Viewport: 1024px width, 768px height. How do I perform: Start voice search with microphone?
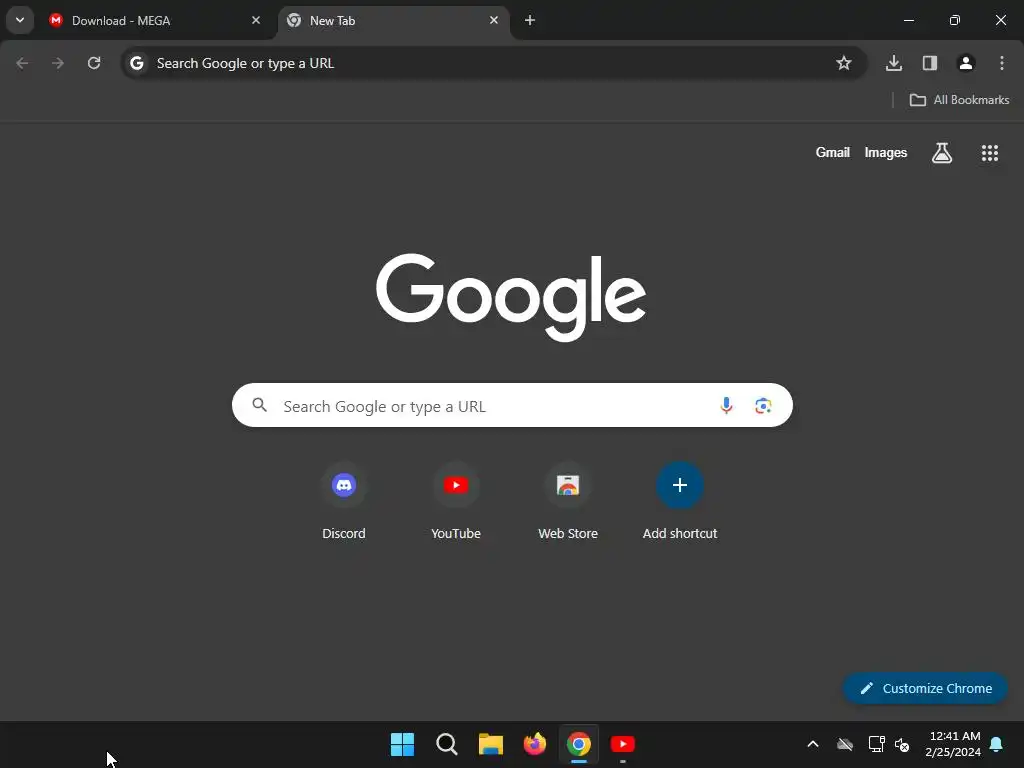tap(726, 406)
